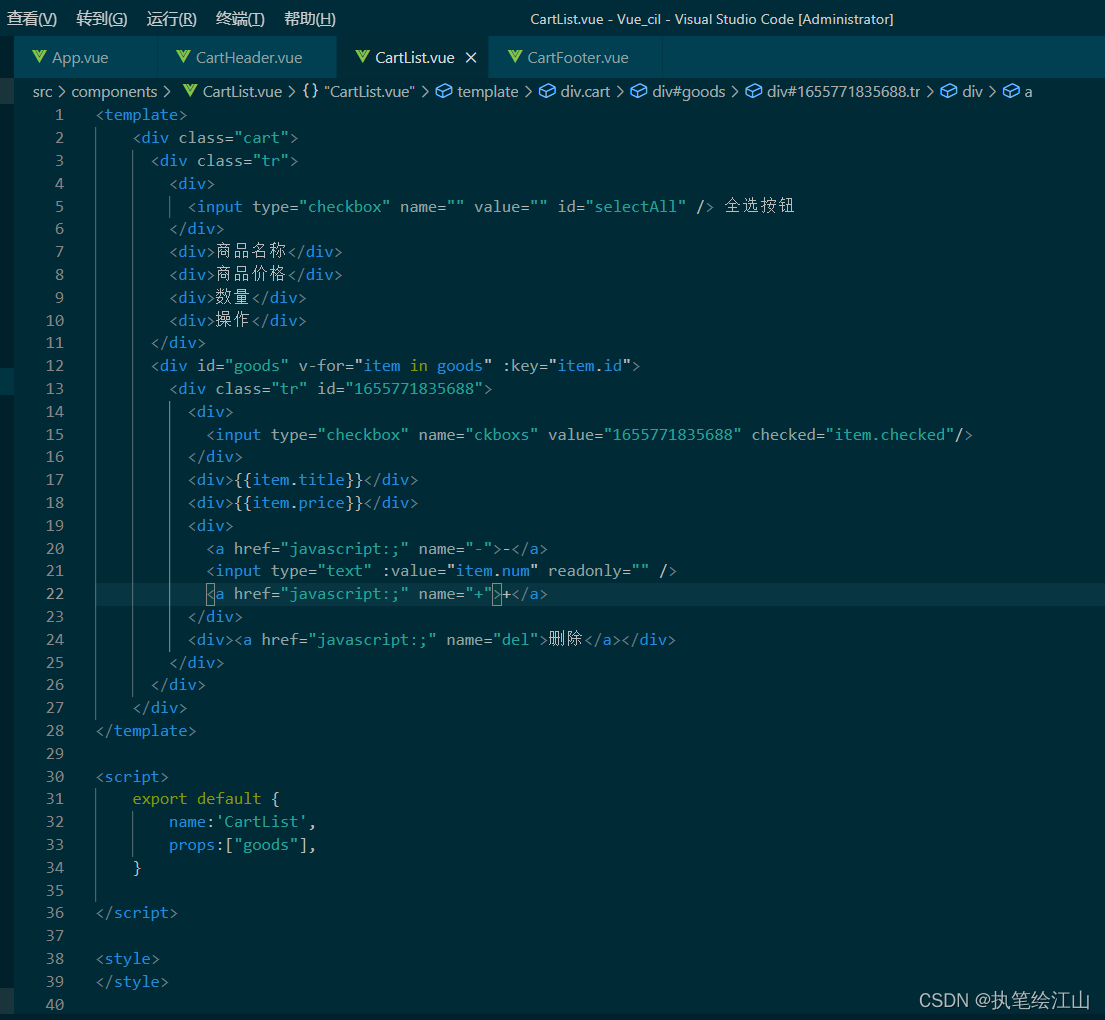Click the braces "CartList.vue" breadcrumb
1105x1020 pixels.
coord(359,92)
